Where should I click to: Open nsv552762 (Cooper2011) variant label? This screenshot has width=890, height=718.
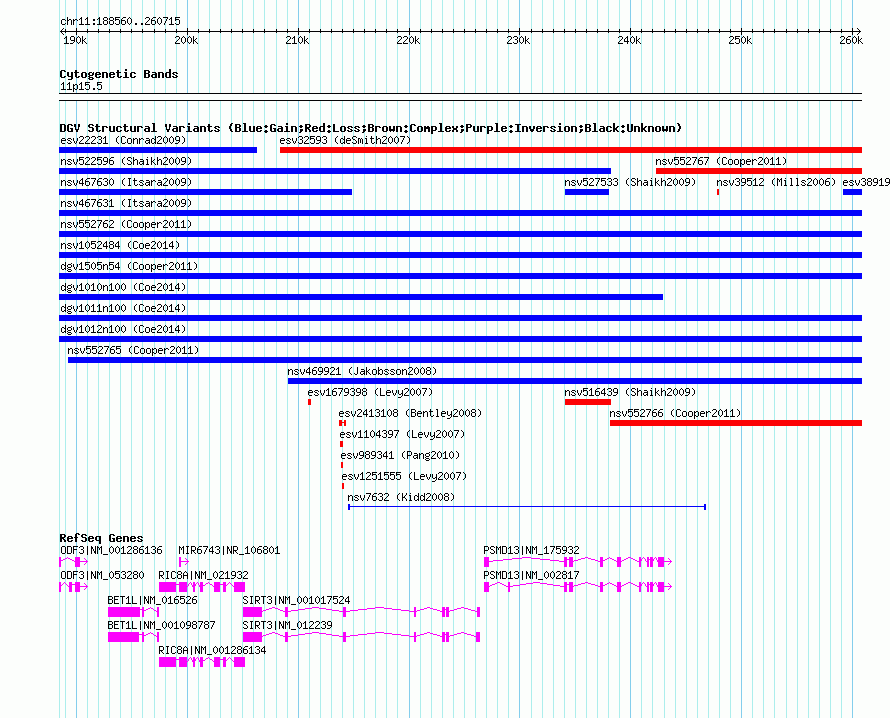click(x=126, y=224)
